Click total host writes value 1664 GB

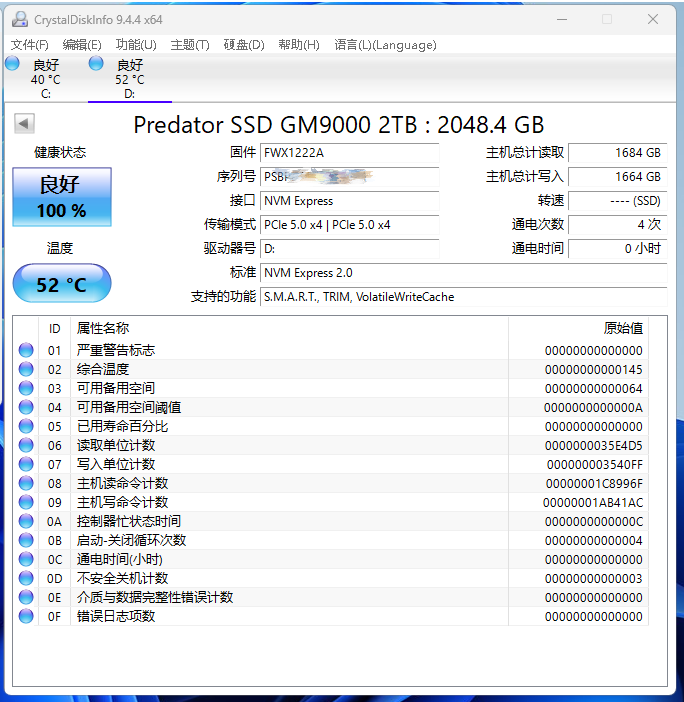click(x=618, y=177)
